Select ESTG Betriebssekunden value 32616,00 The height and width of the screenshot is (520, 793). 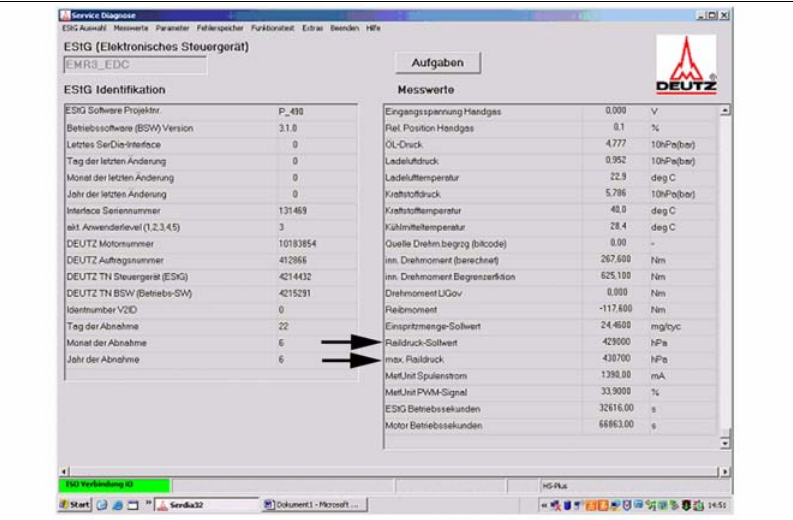pyautogui.click(x=616, y=408)
